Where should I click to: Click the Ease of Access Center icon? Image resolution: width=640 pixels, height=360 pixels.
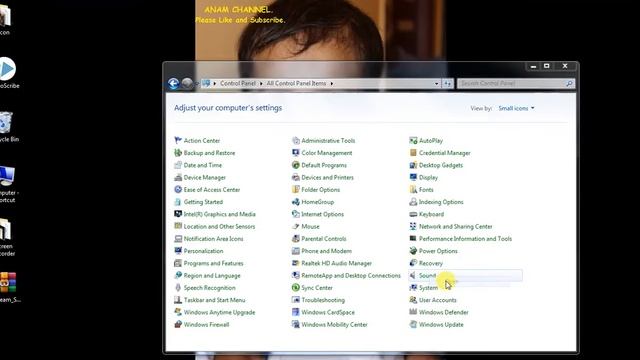pyautogui.click(x=178, y=189)
